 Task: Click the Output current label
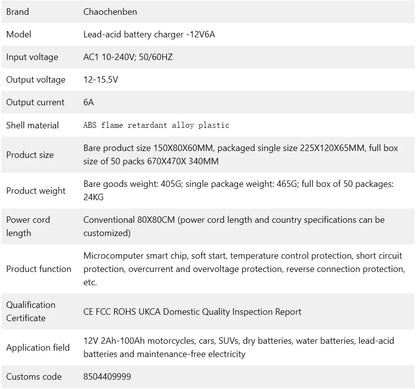pos(35,102)
